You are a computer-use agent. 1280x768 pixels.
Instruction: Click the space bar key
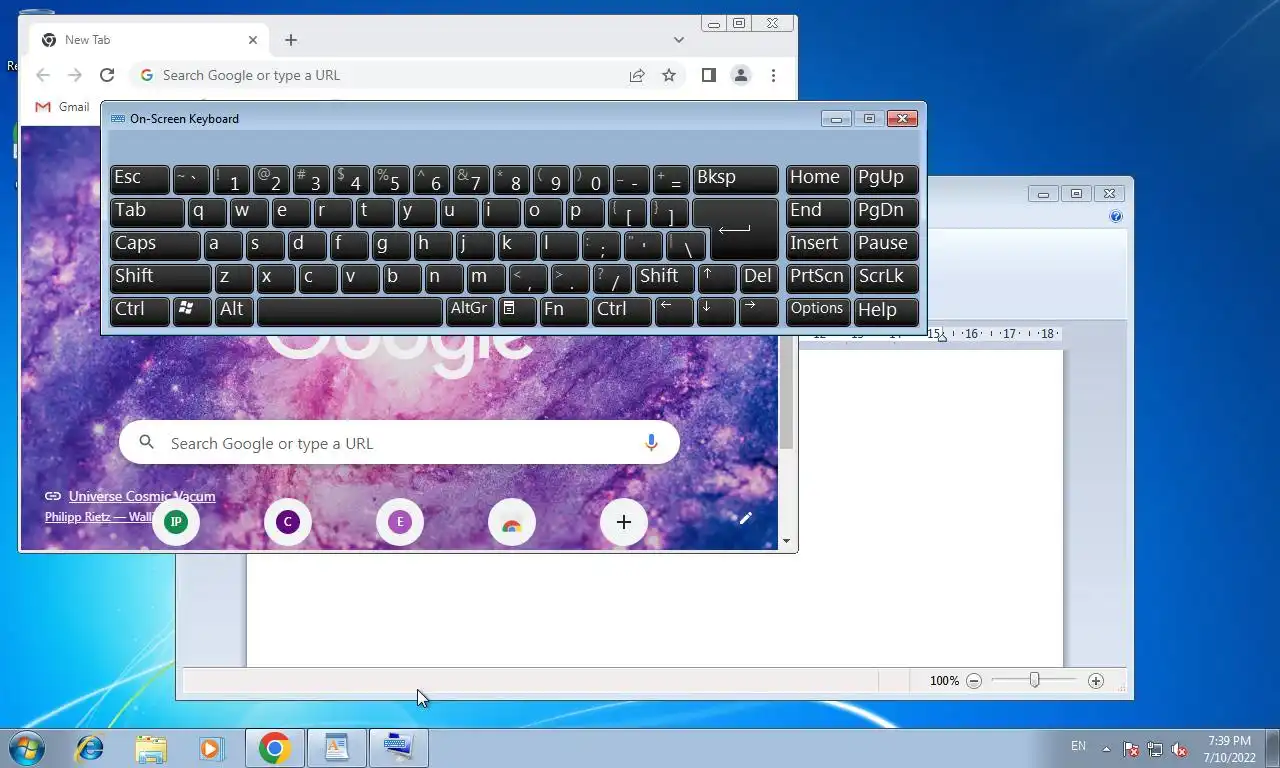point(349,311)
